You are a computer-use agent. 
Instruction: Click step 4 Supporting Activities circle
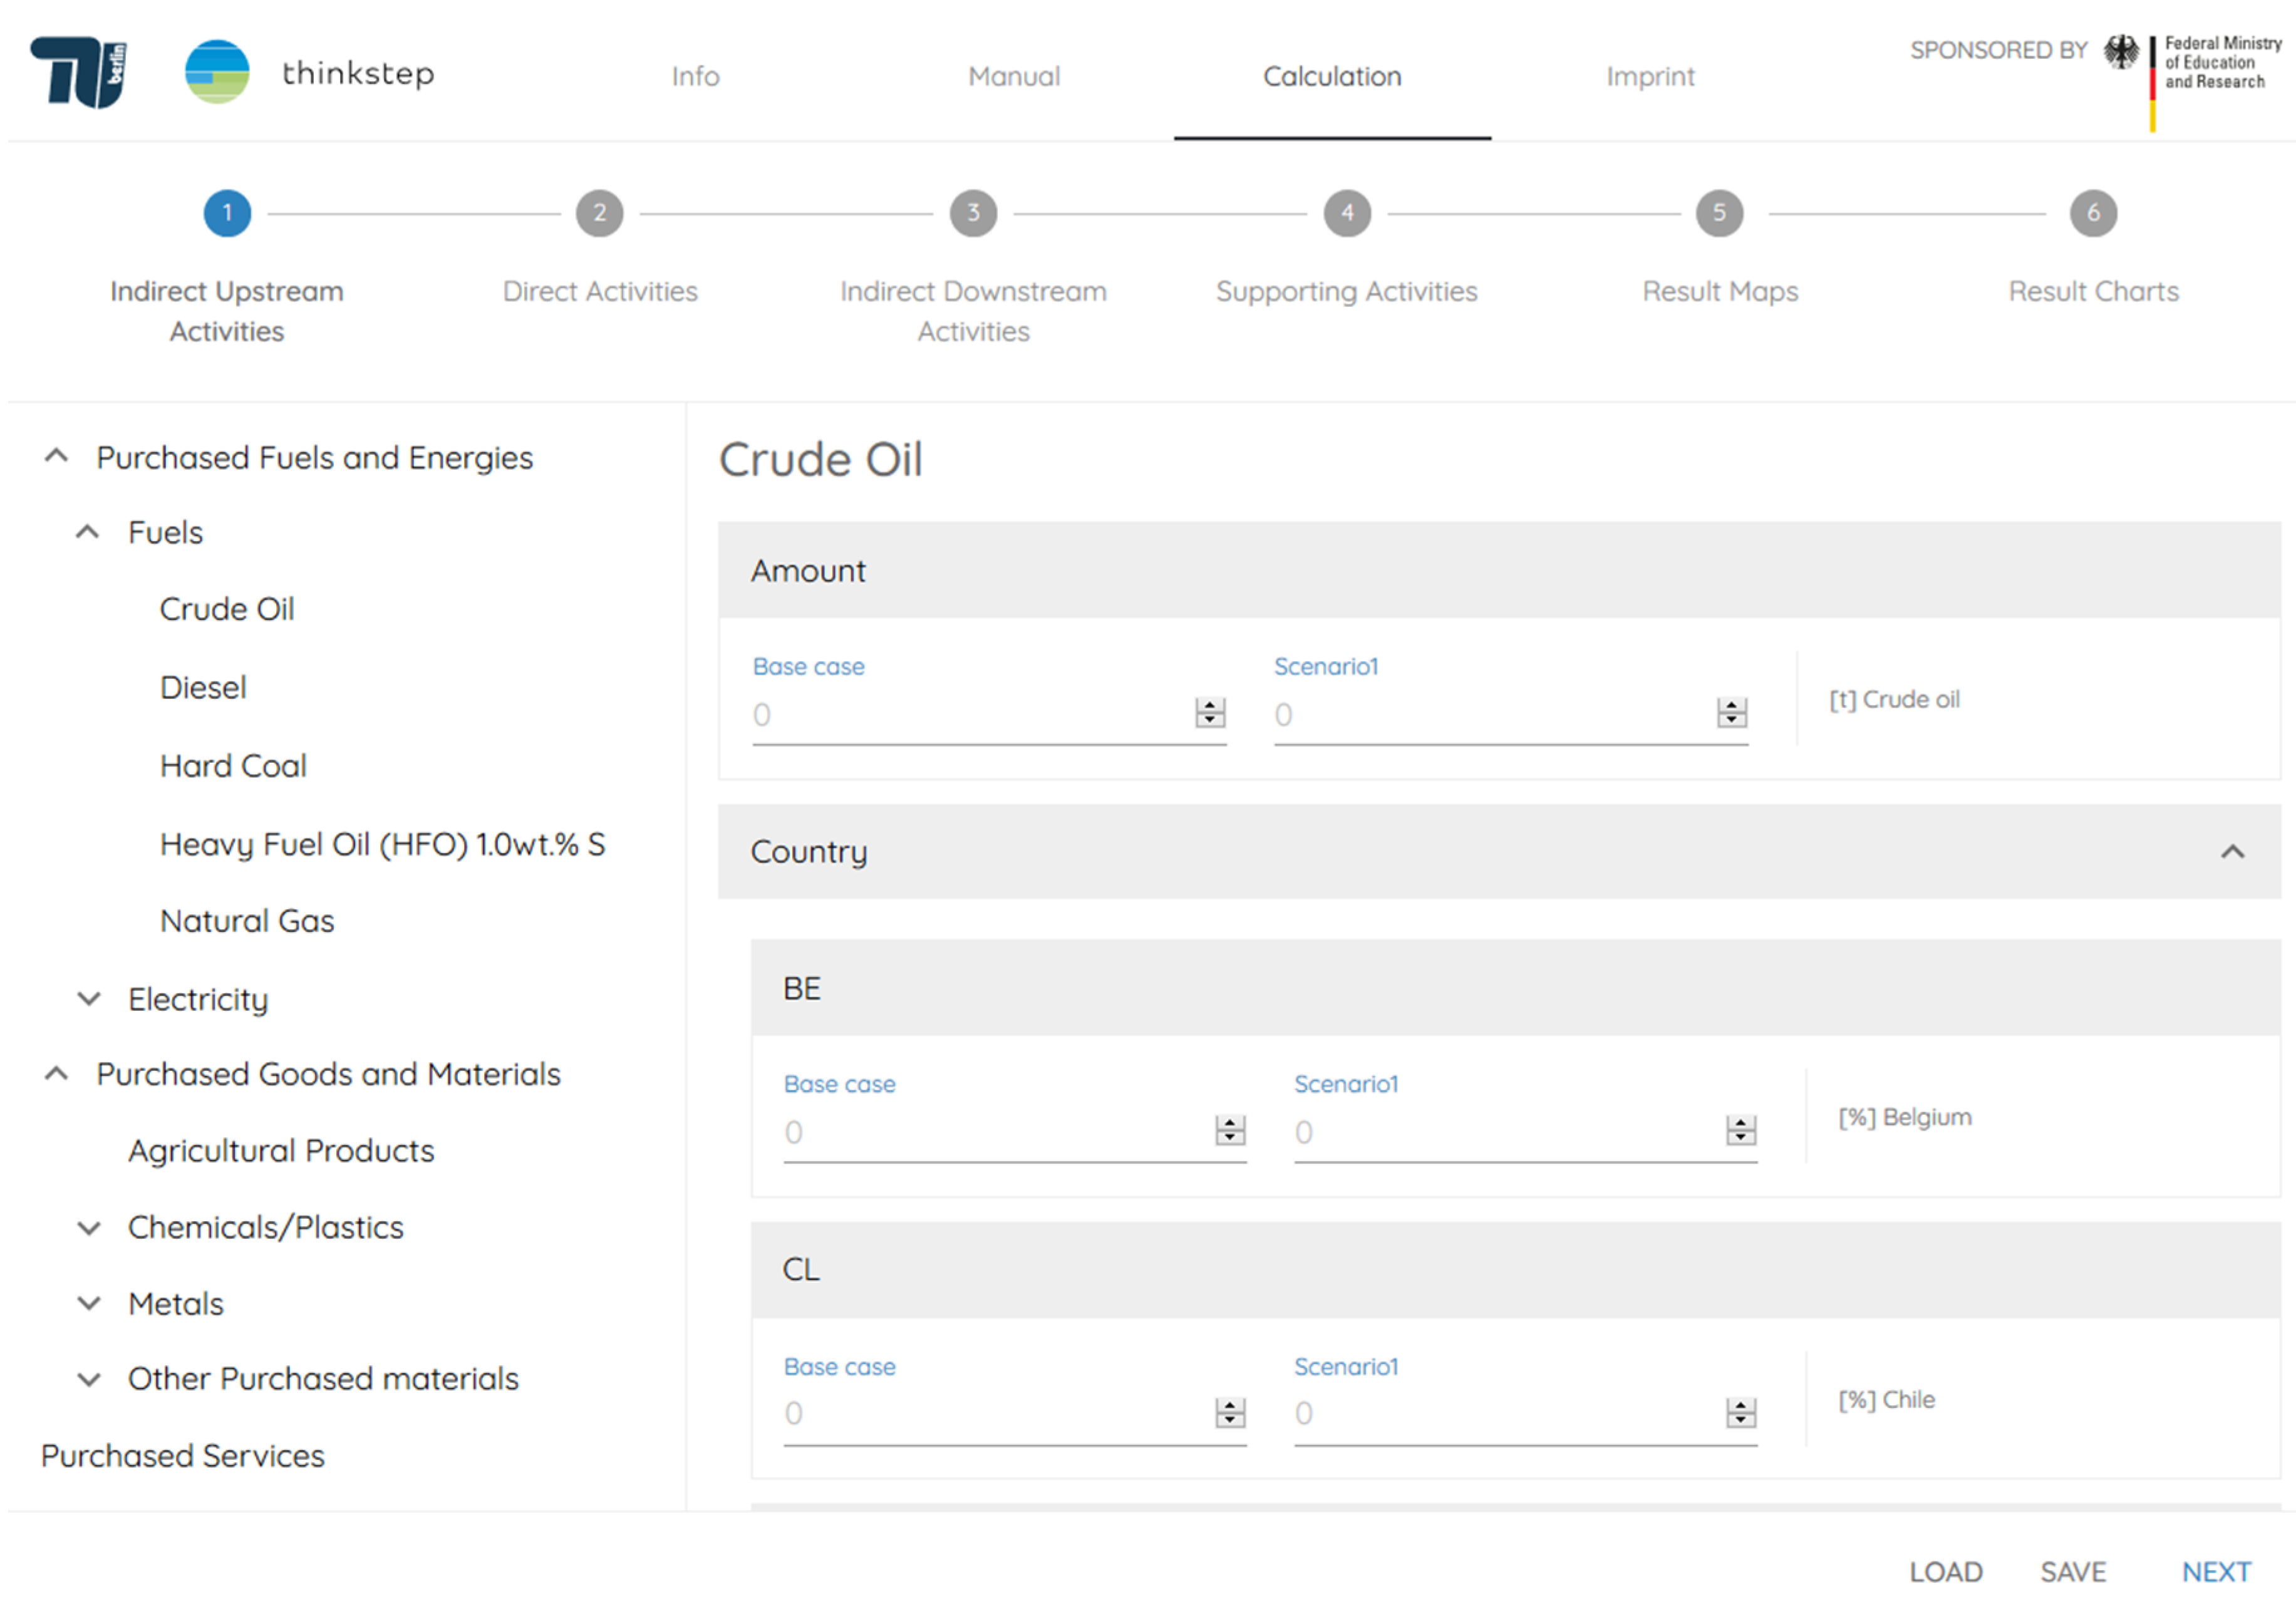pyautogui.click(x=1346, y=213)
